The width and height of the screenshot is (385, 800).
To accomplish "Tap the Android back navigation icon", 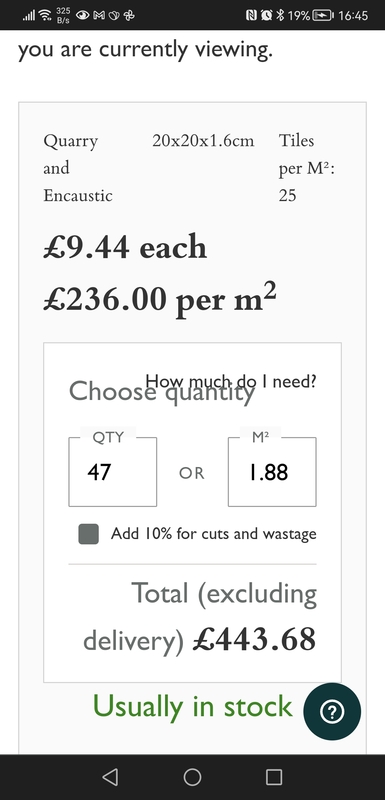I will click(110, 777).
